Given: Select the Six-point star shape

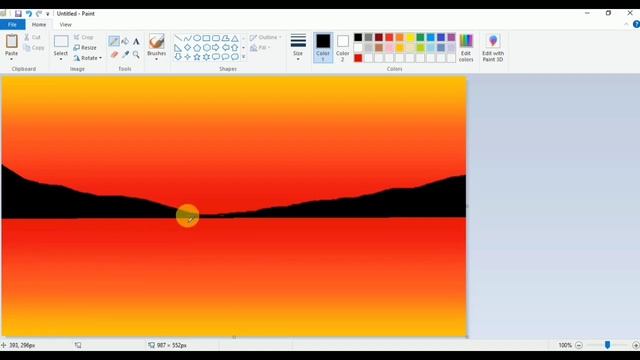Looking at the screenshot, I should (207, 57).
